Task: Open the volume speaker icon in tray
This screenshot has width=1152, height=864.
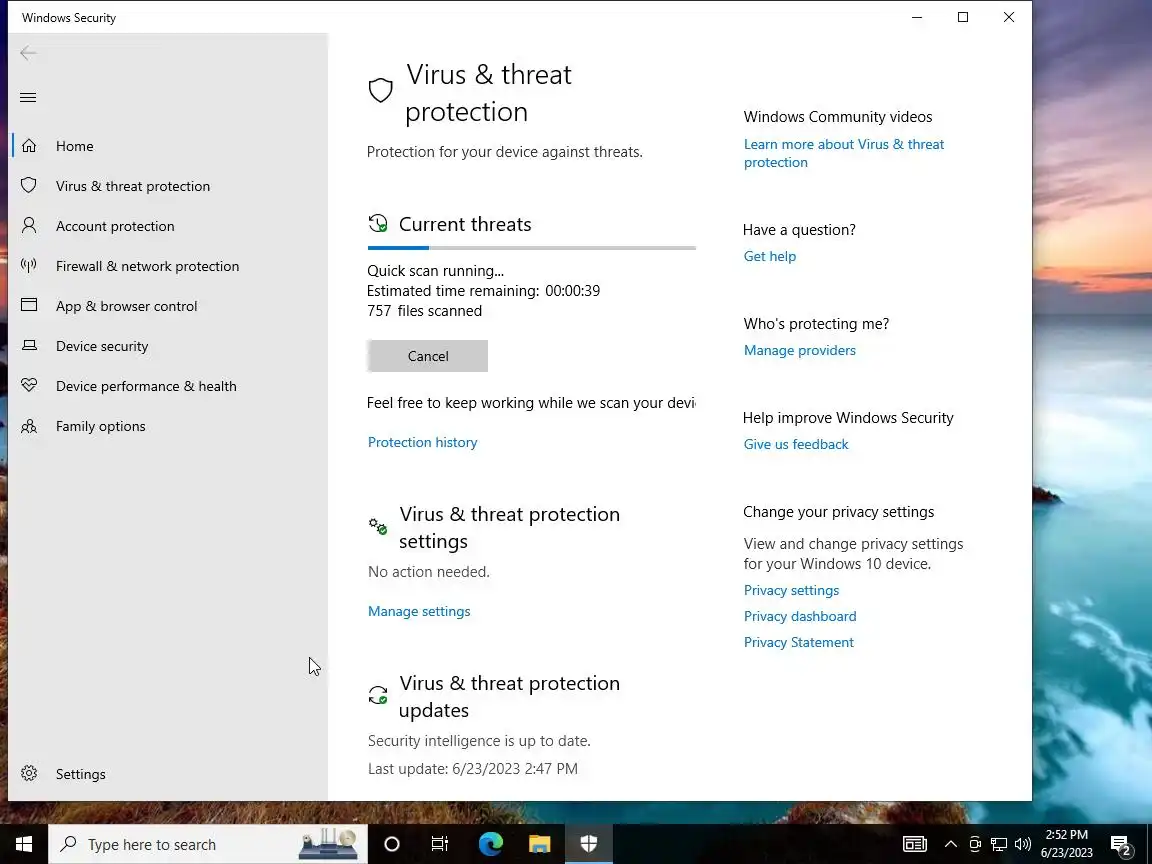Action: tap(1022, 844)
